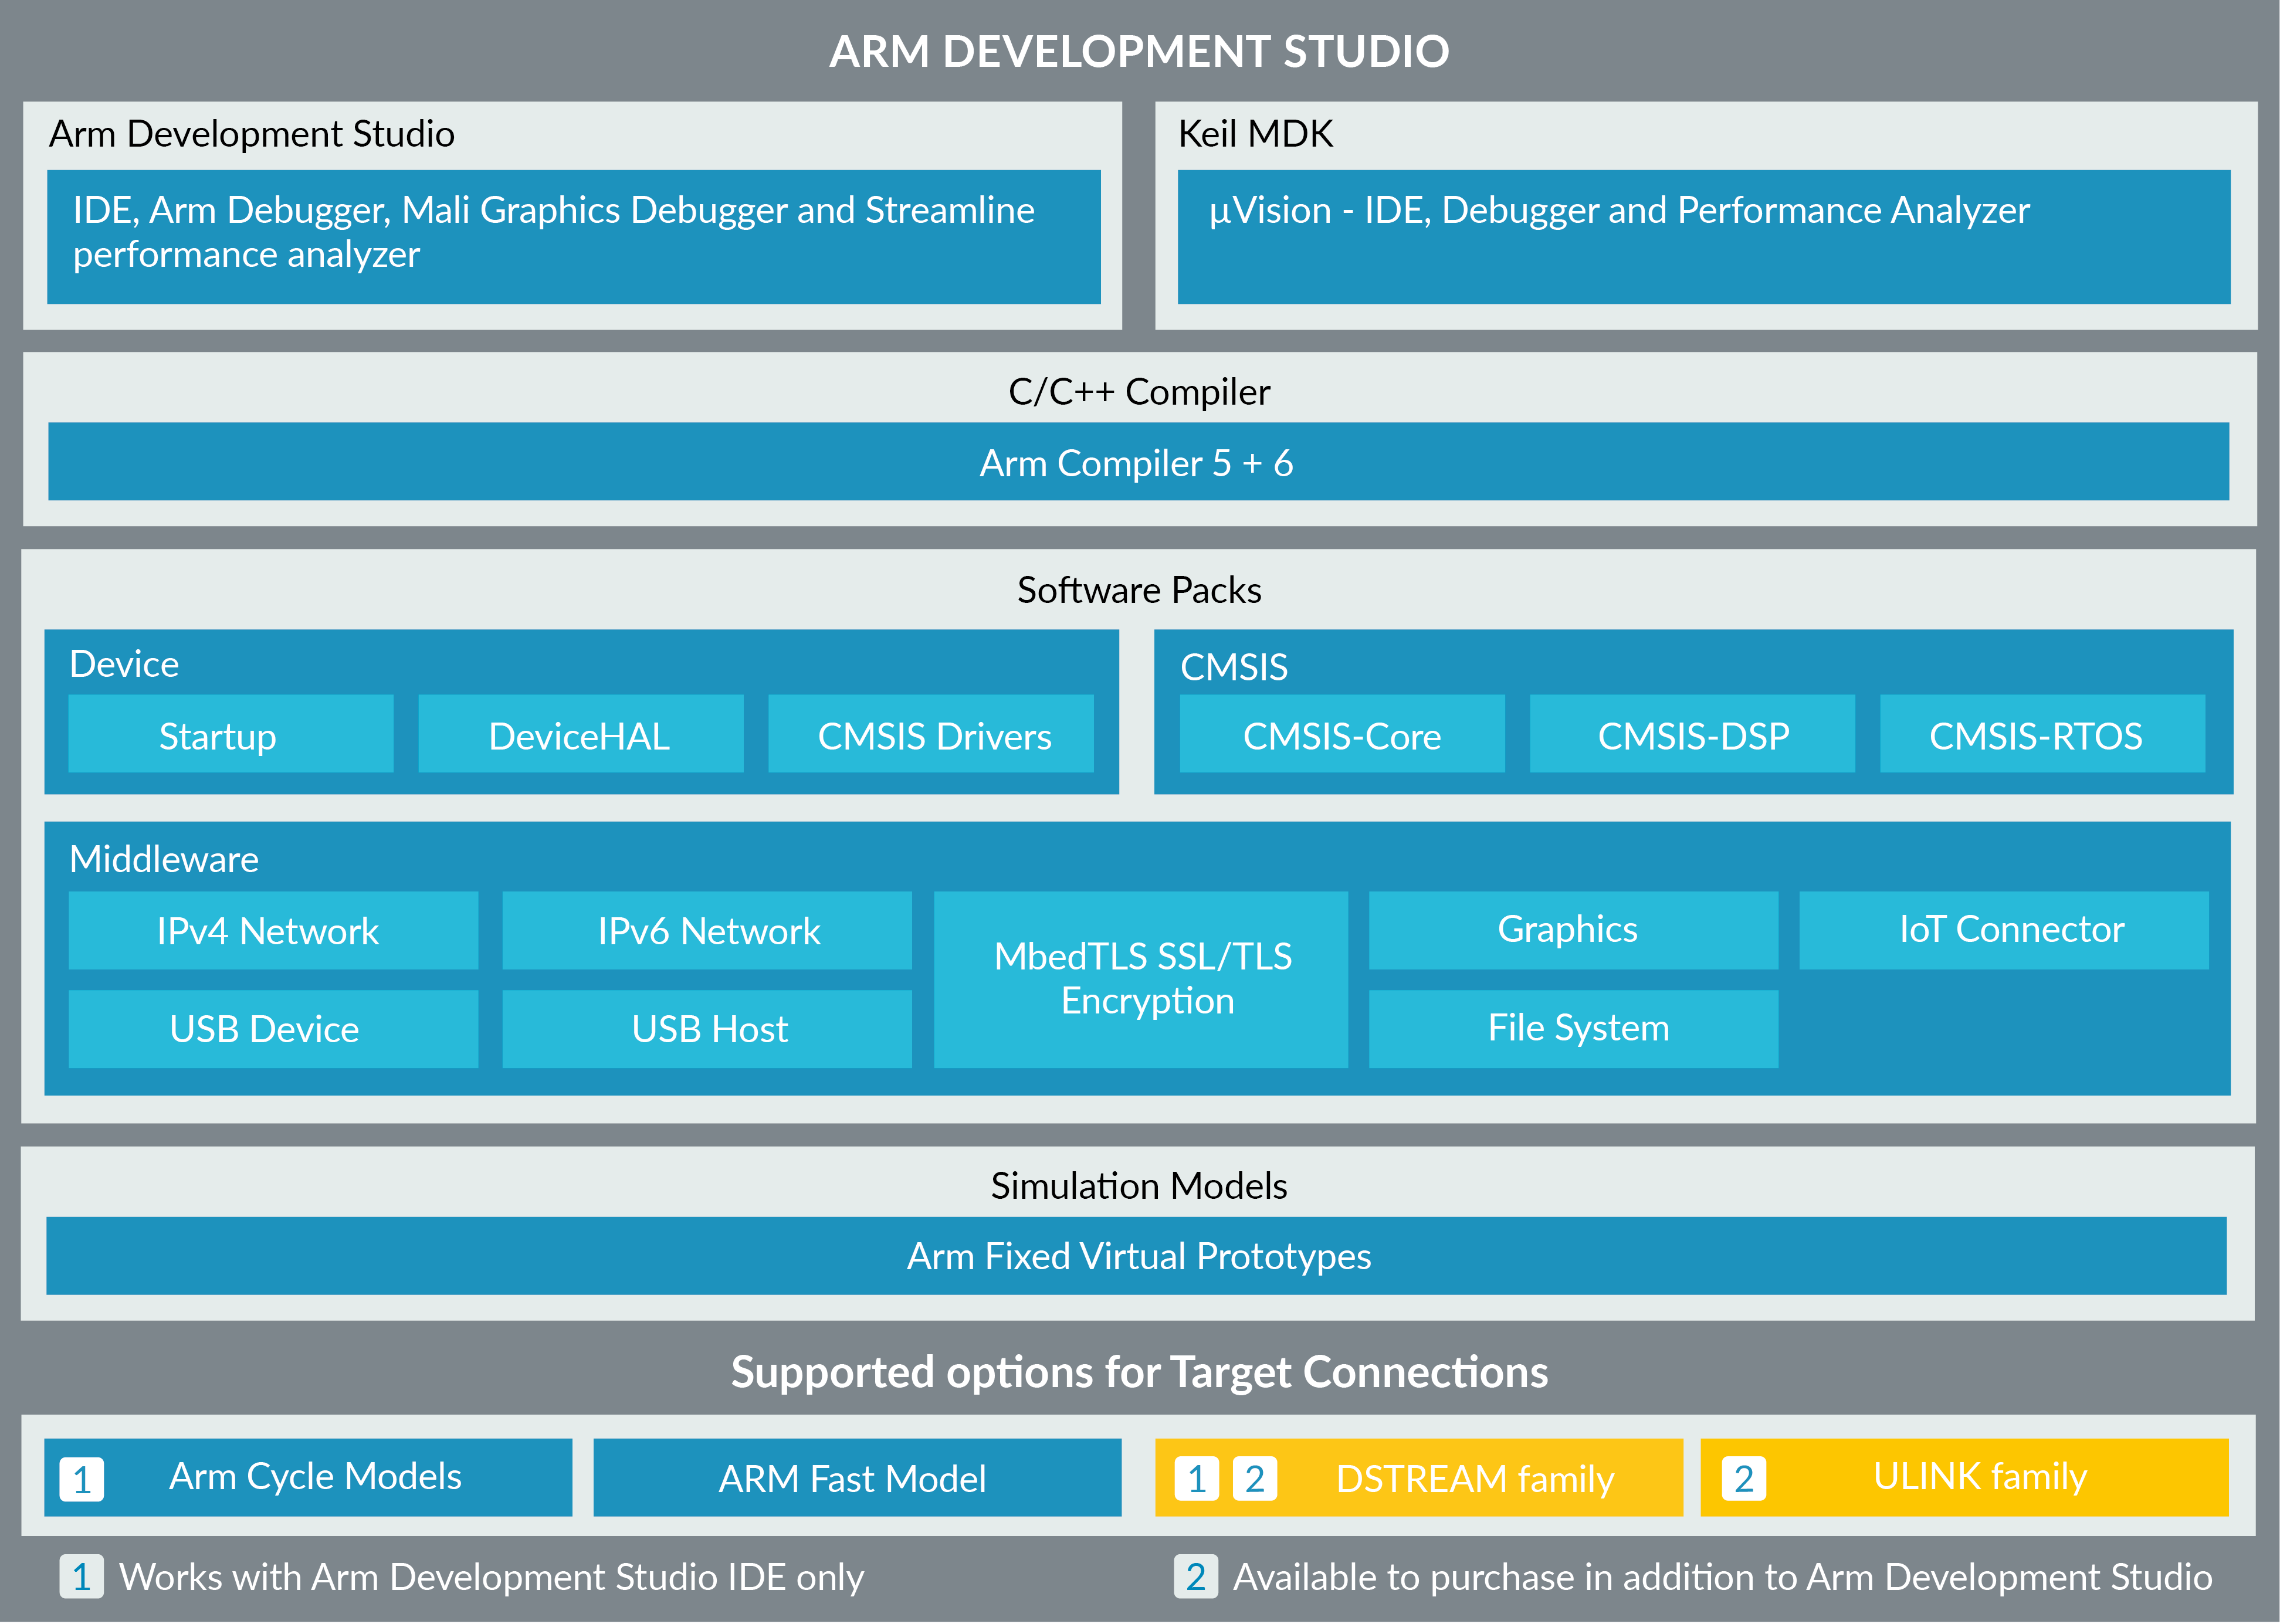Click the footnote 1 legend badge
Viewport: 2280px width, 1624px height.
[81, 1576]
